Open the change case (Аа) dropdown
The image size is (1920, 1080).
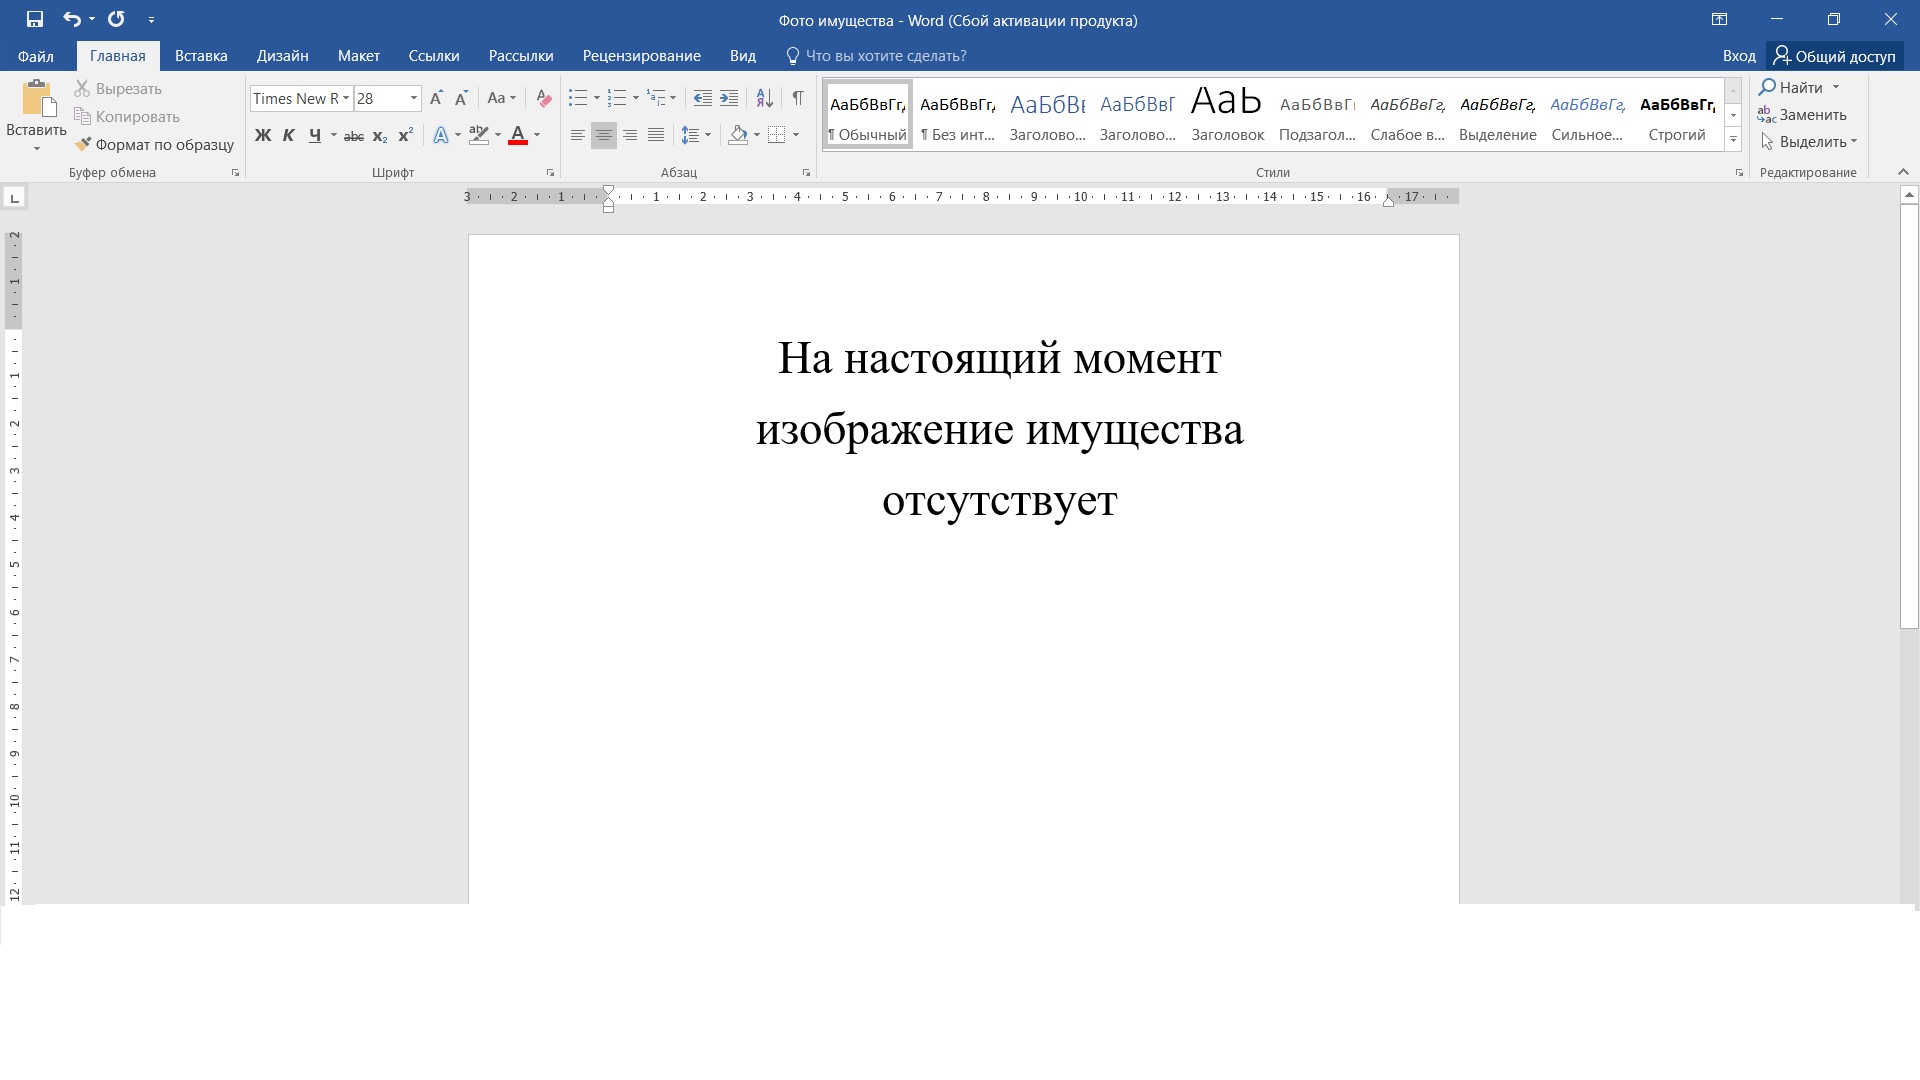pyautogui.click(x=501, y=98)
